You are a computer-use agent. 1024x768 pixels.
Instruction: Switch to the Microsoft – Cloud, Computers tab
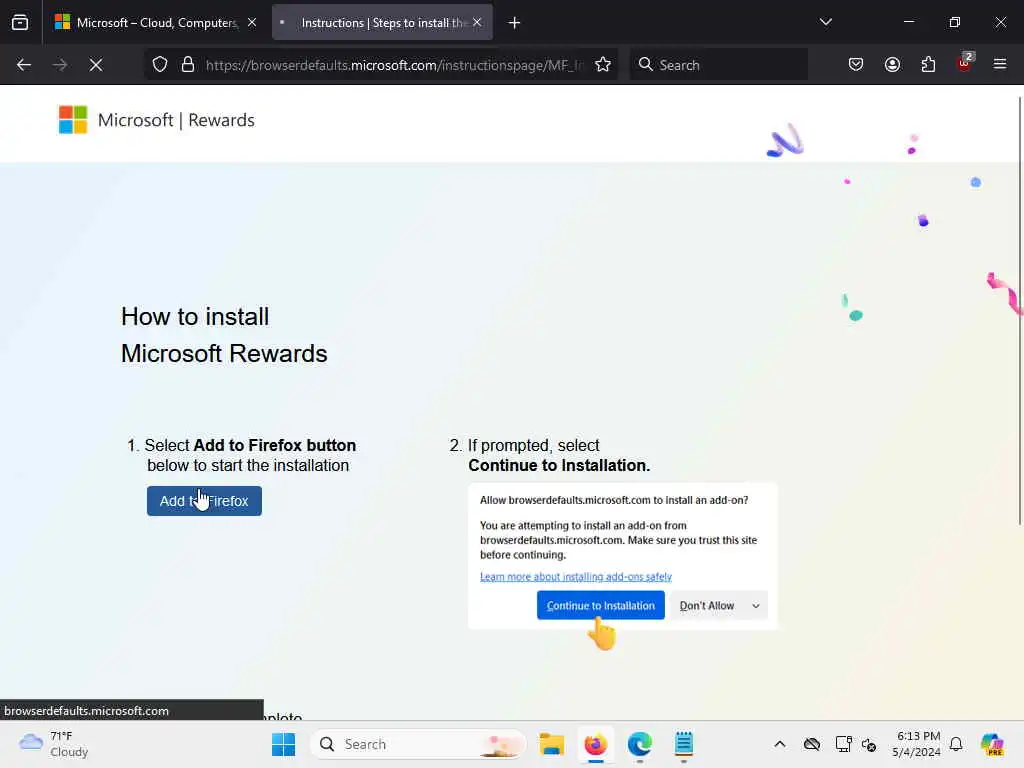[153, 23]
